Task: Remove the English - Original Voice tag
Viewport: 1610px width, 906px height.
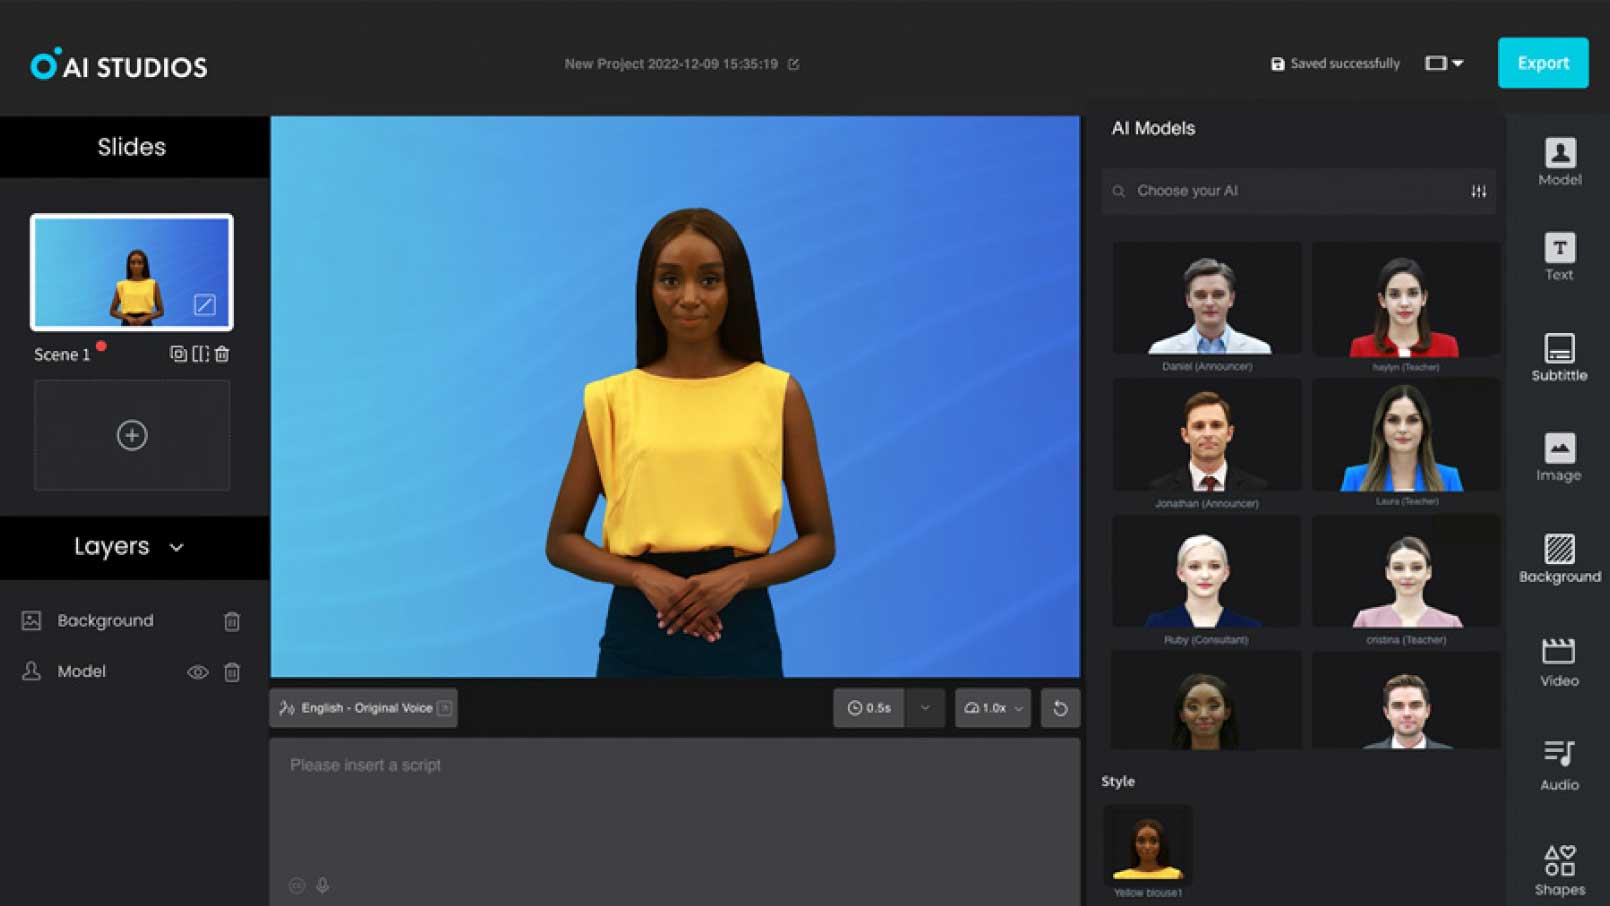Action: [x=443, y=708]
